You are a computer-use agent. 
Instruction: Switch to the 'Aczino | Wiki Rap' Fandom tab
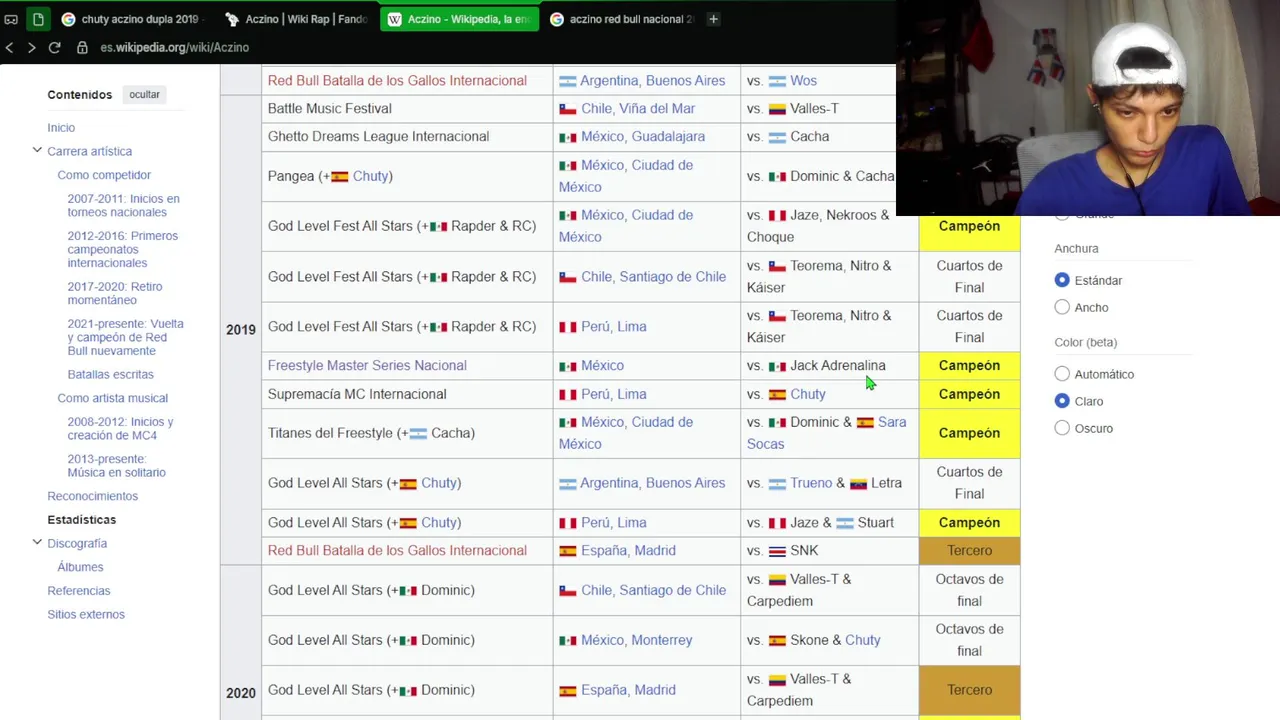coord(297,19)
